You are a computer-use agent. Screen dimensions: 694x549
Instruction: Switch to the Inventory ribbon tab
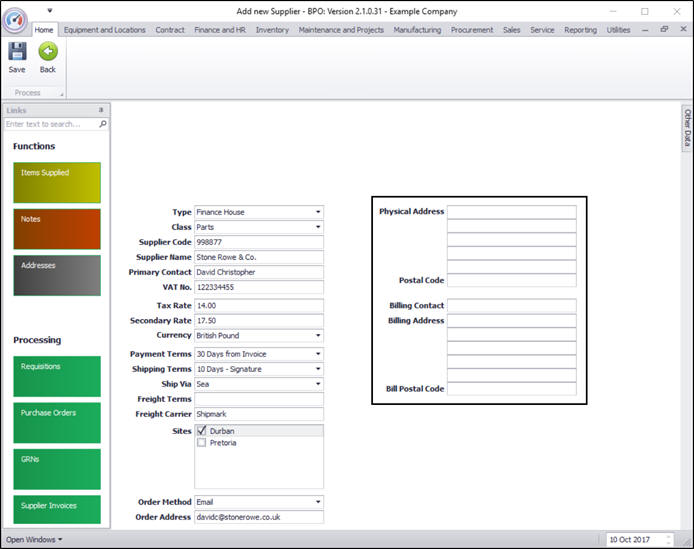point(272,30)
